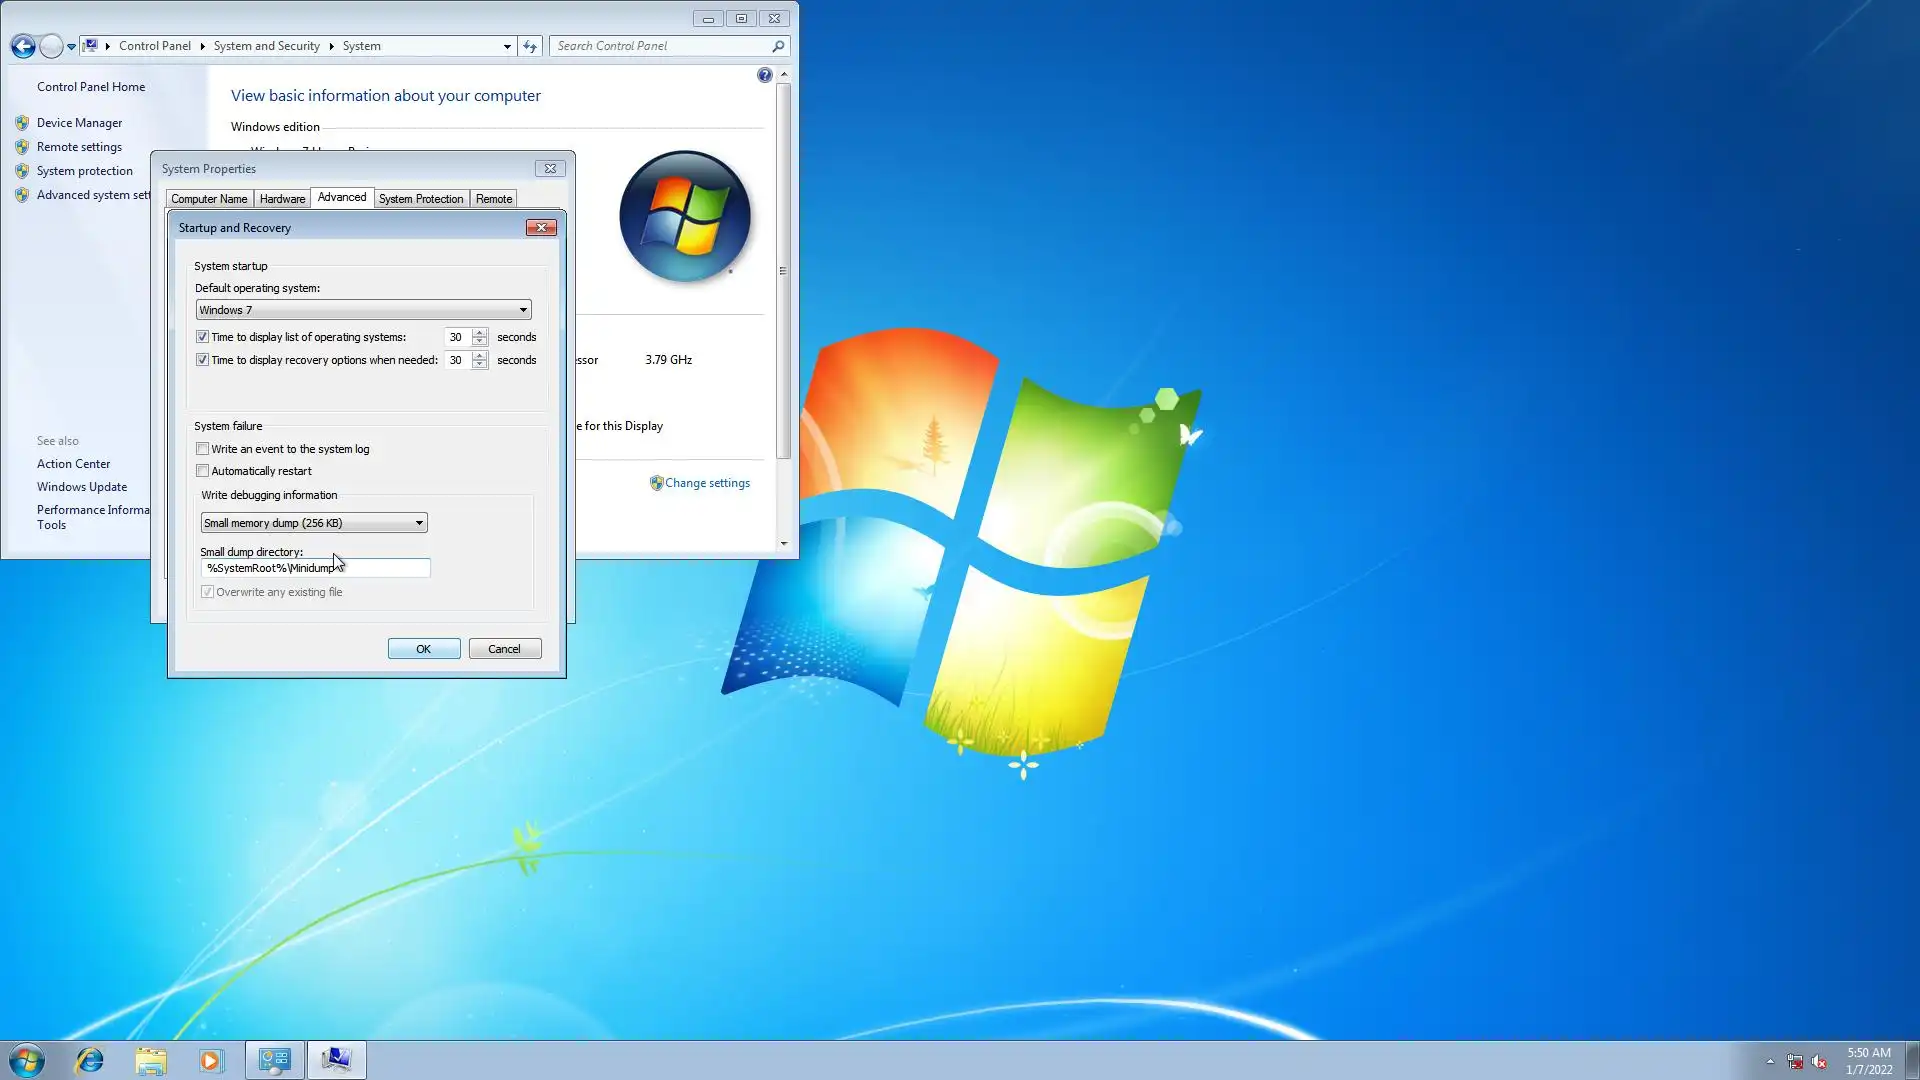
Task: Switch to the System Protection tab
Action: point(420,199)
